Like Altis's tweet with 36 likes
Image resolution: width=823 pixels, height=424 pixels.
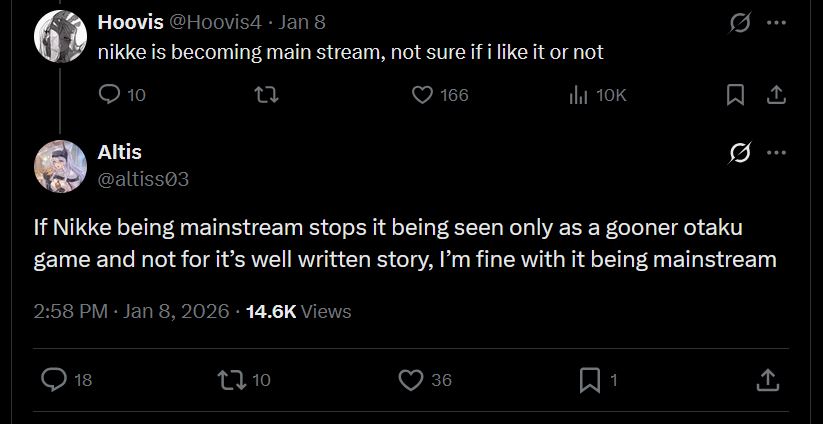pyautogui.click(x=411, y=380)
